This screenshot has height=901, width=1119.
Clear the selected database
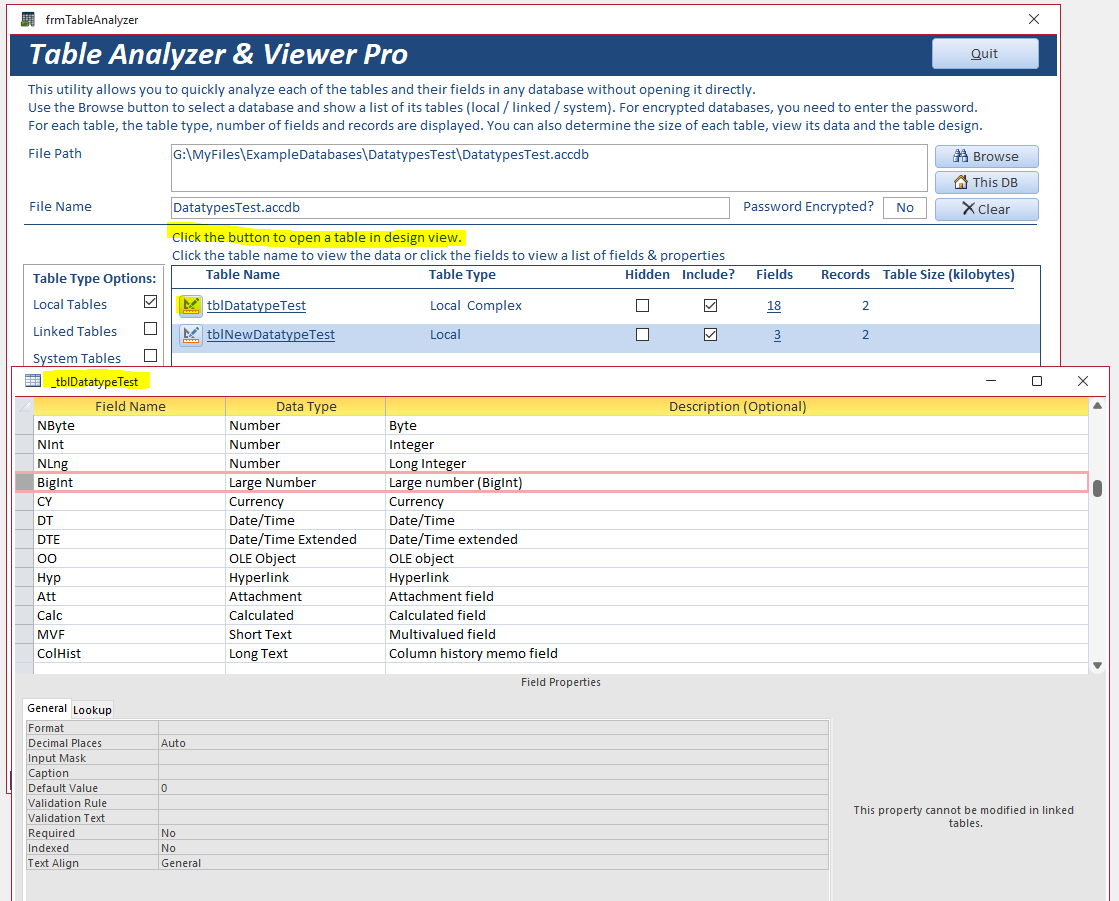tap(986, 209)
